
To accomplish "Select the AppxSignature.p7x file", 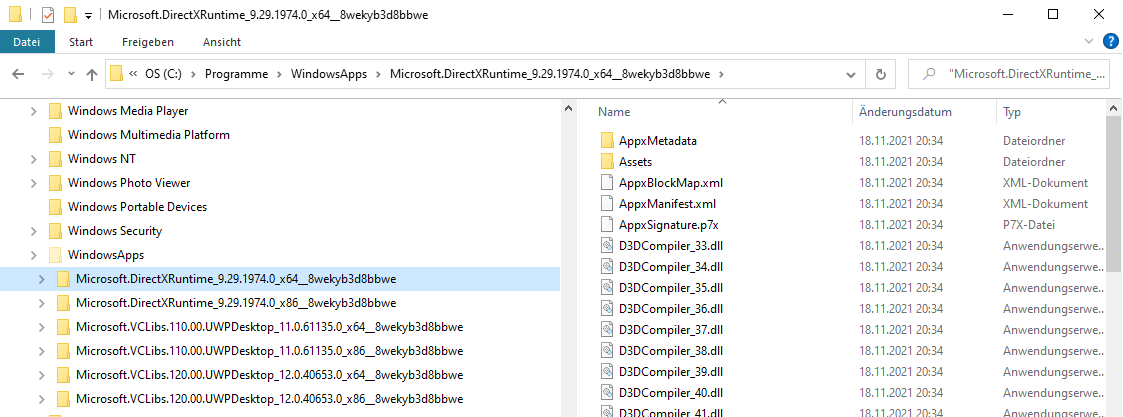I will (x=668, y=224).
